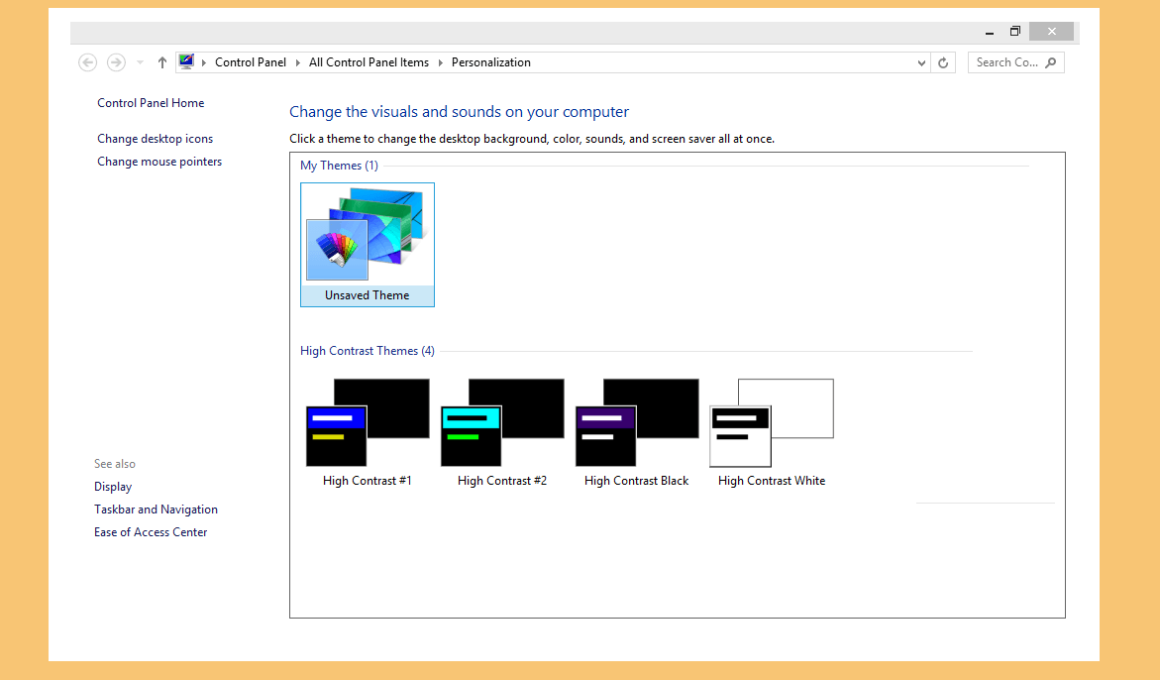Image resolution: width=1160 pixels, height=680 pixels.
Task: Go back using the Back arrow button
Action: [87, 63]
